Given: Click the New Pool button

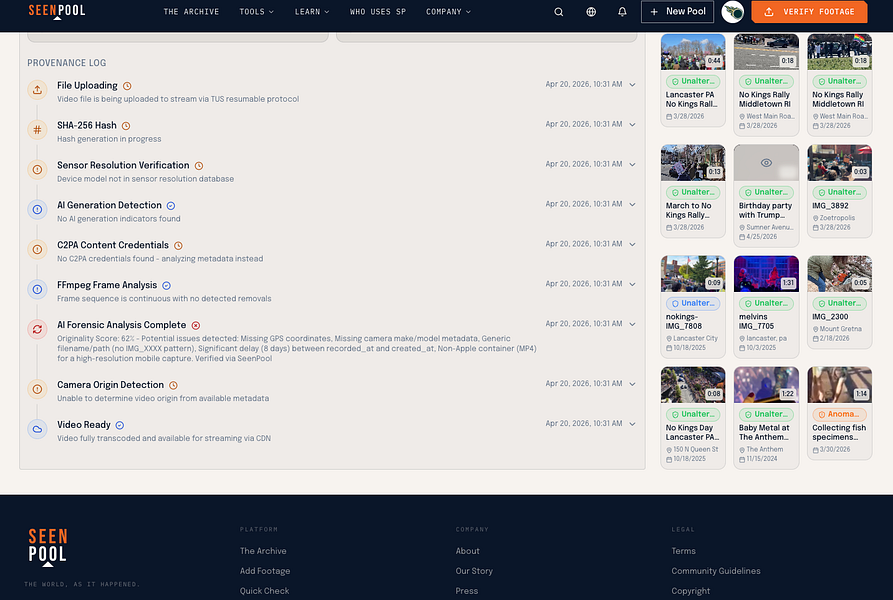Looking at the screenshot, I should coord(677,12).
